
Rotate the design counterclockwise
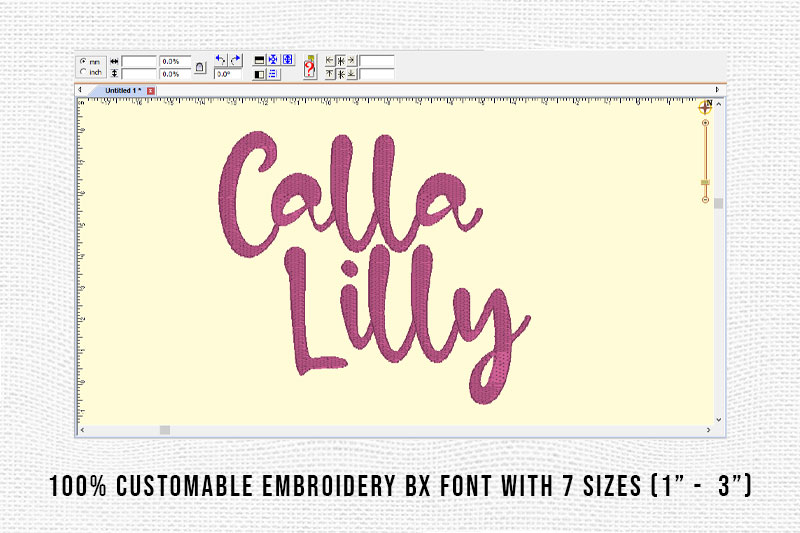221,60
